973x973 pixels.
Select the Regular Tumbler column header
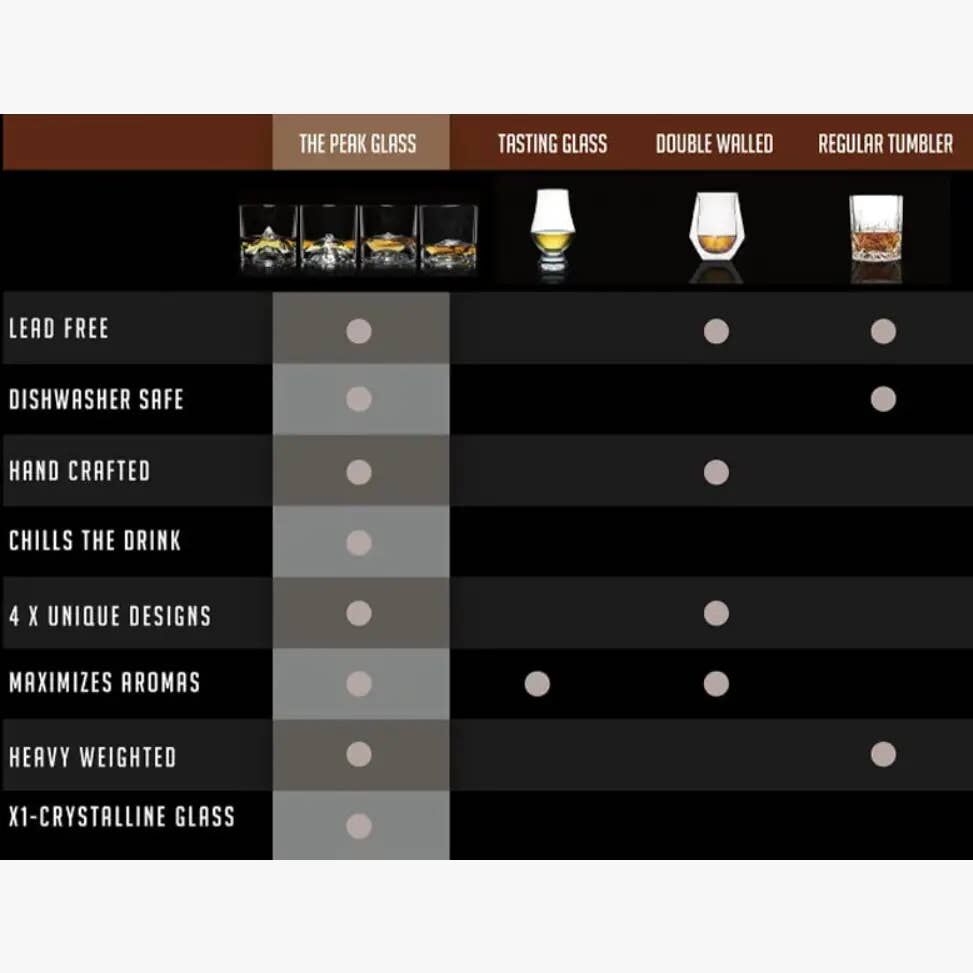point(885,144)
